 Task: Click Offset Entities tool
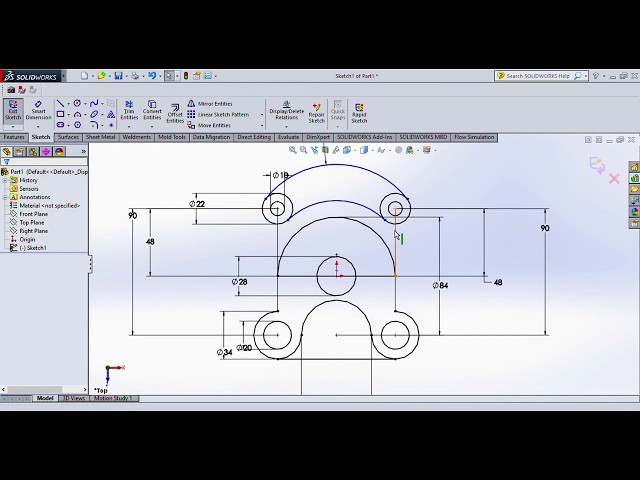pos(175,113)
